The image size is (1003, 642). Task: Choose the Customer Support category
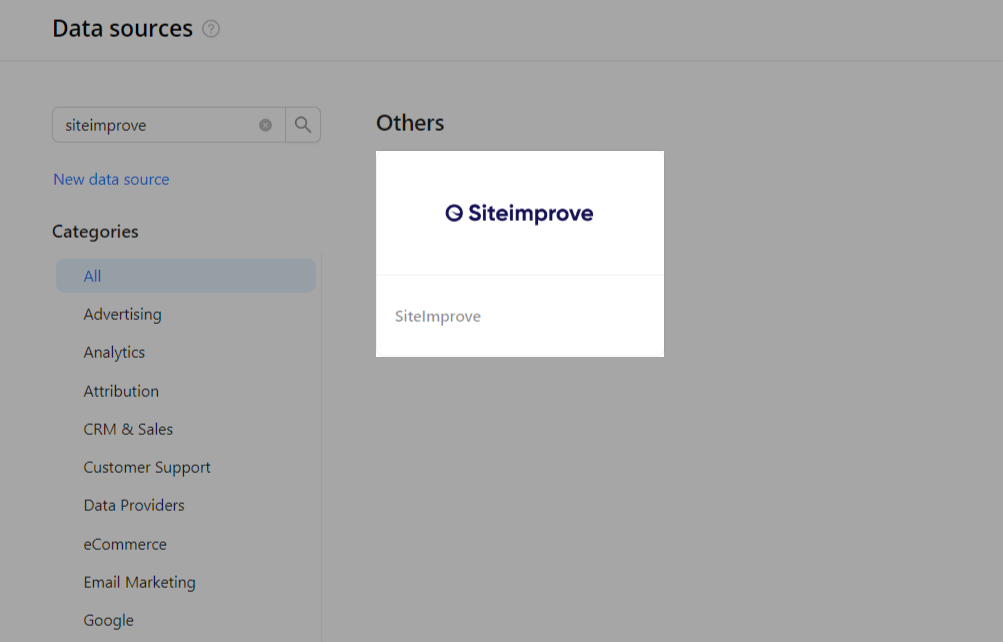pyautogui.click(x=146, y=467)
